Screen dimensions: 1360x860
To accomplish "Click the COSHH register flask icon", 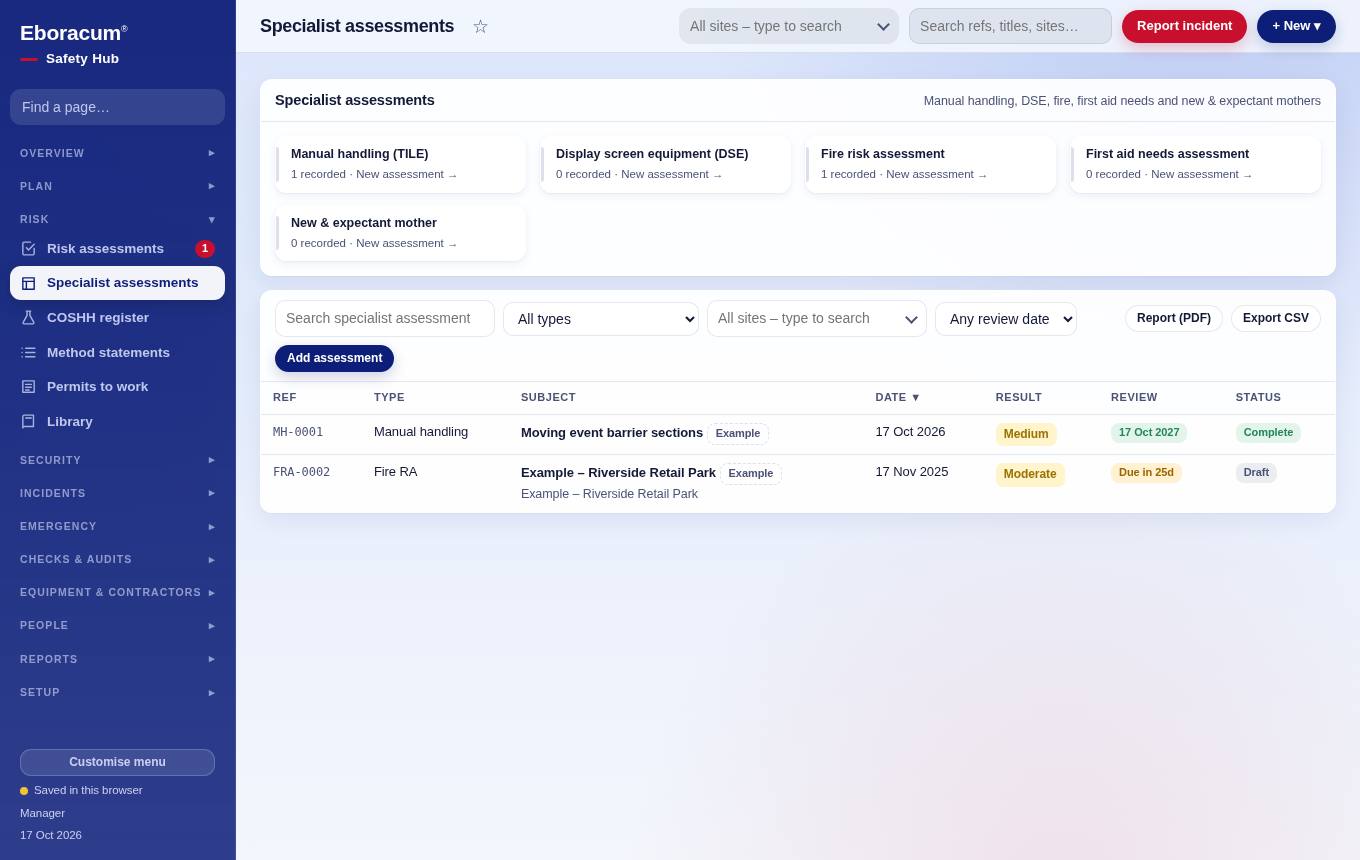I will [28, 318].
